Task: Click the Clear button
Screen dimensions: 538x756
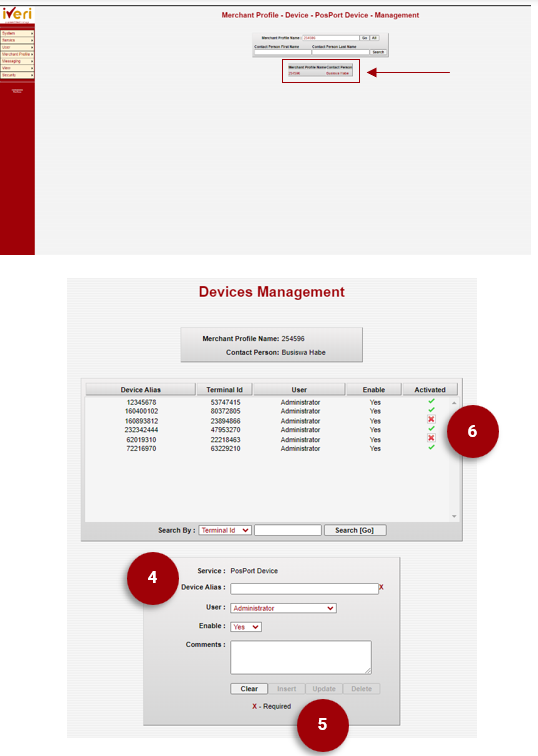Action: point(249,689)
